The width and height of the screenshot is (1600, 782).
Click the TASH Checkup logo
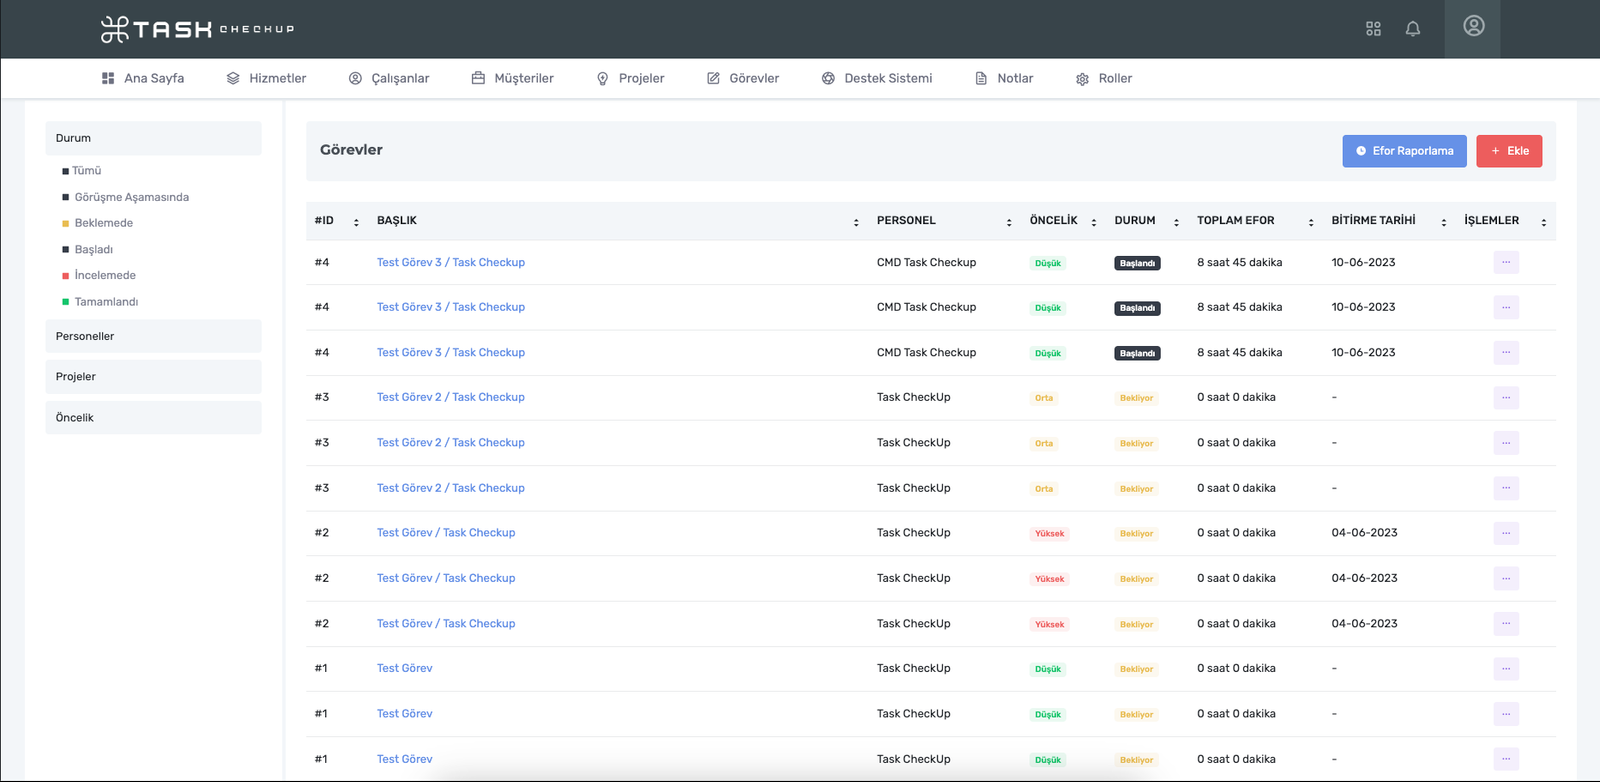[198, 29]
